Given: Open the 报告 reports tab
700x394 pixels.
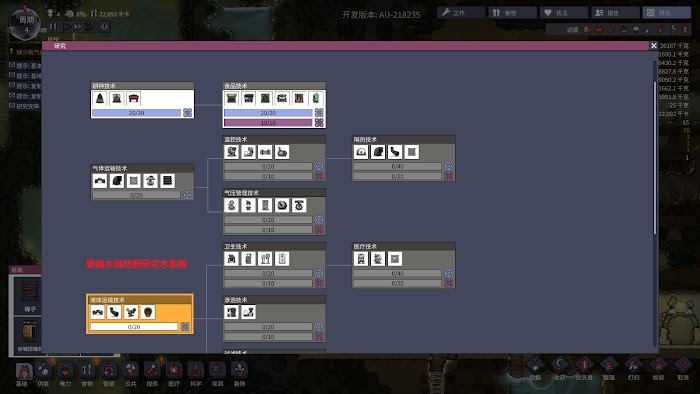Looking at the screenshot, I should click(615, 12).
